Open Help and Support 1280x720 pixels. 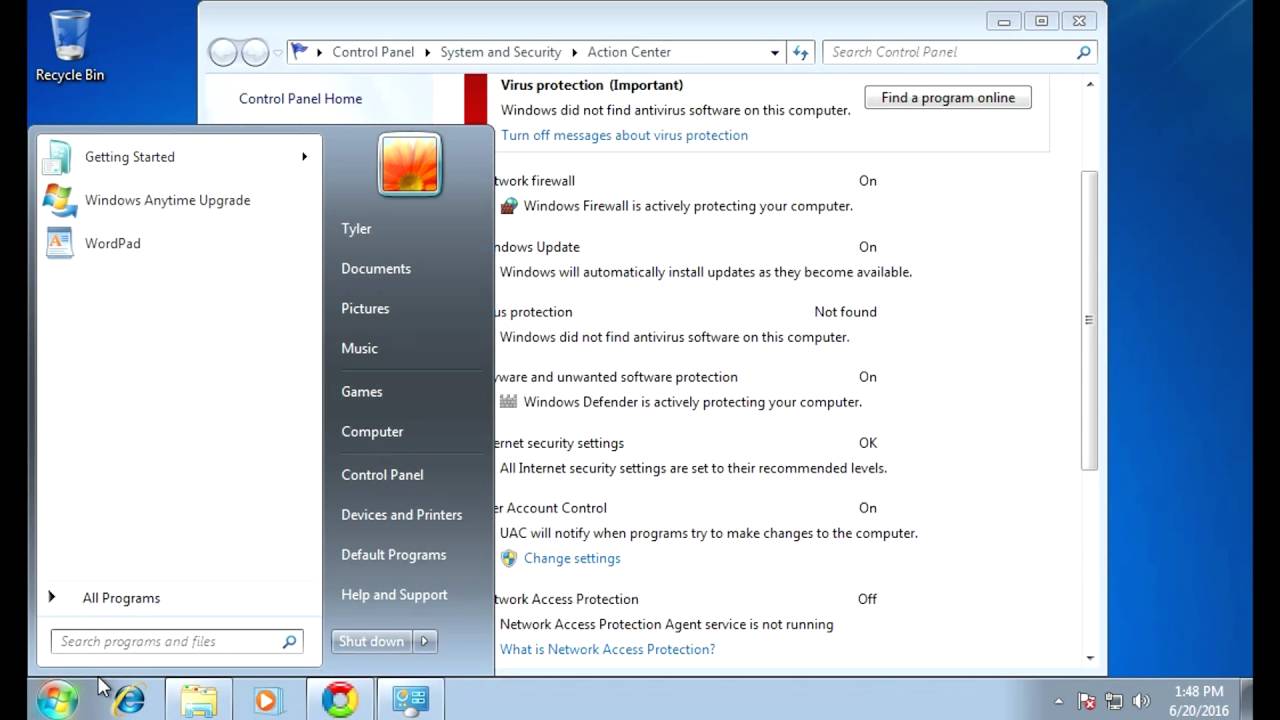pyautogui.click(x=394, y=595)
